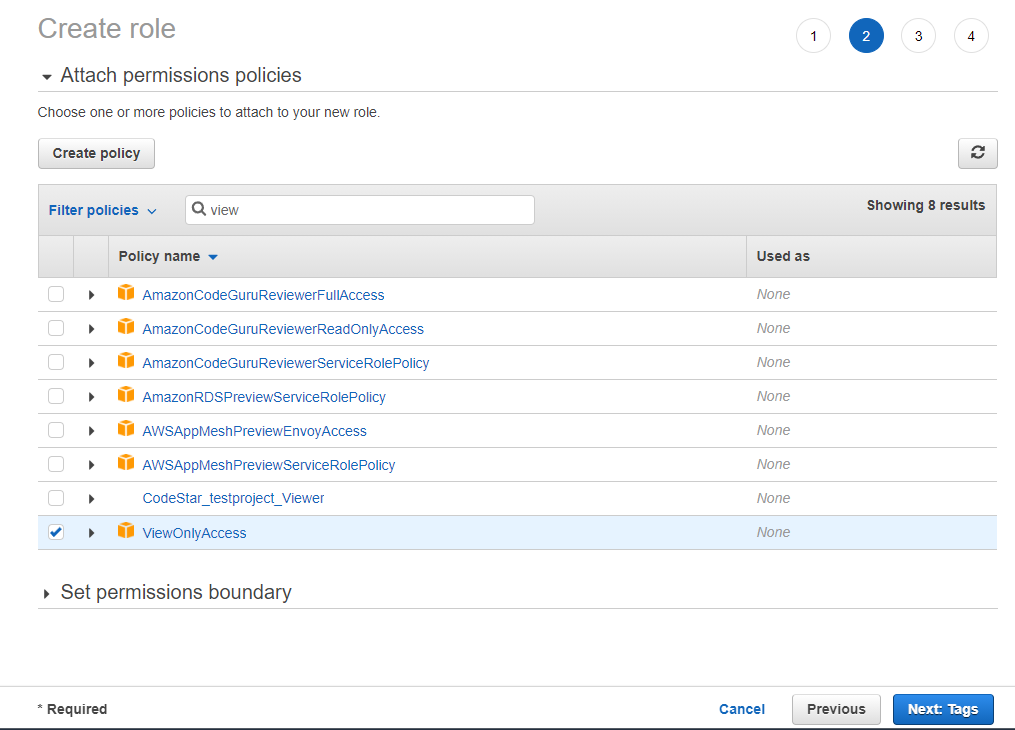Click the Next: Tags button
The width and height of the screenshot is (1015, 730).
tap(943, 709)
